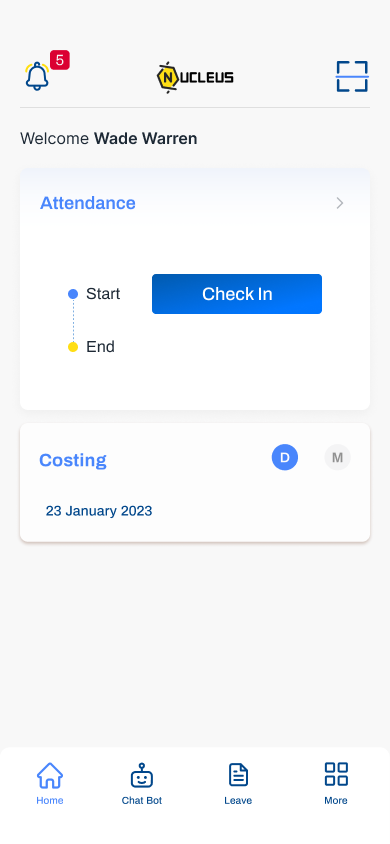The image size is (390, 844).
Task: Tap the blue Start timeline dot
Action: pos(73,294)
